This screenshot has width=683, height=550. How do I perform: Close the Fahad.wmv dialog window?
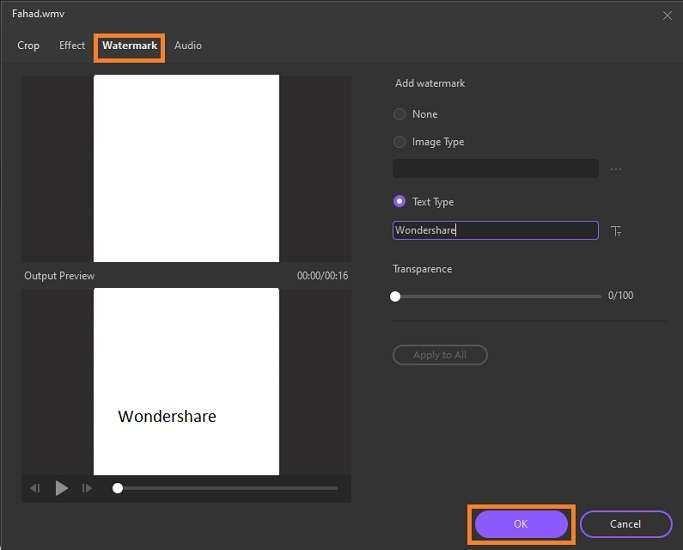pyautogui.click(x=667, y=16)
